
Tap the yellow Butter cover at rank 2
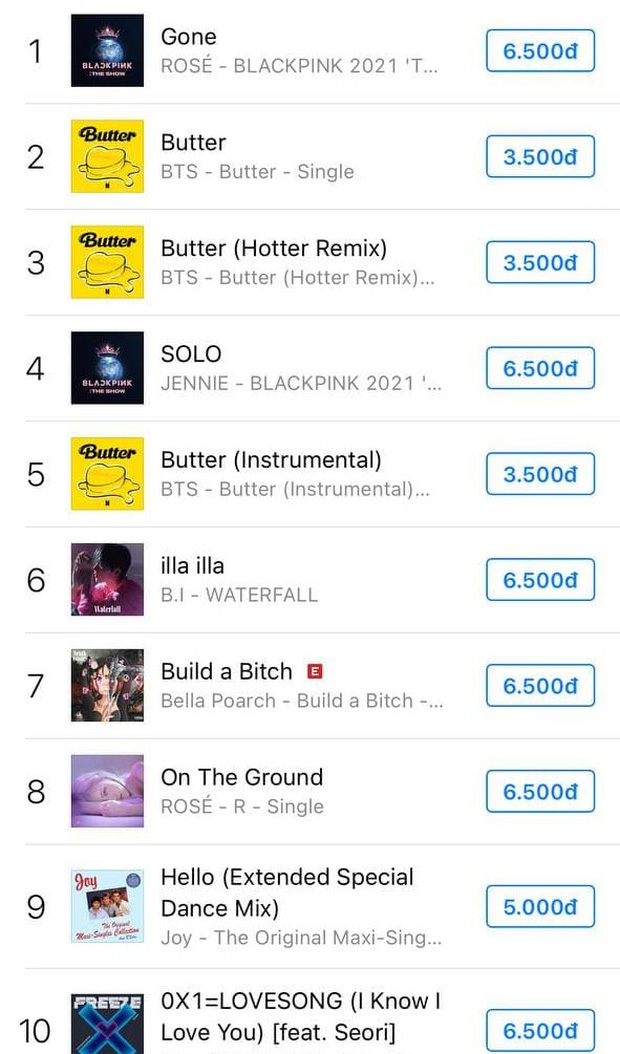tap(107, 157)
